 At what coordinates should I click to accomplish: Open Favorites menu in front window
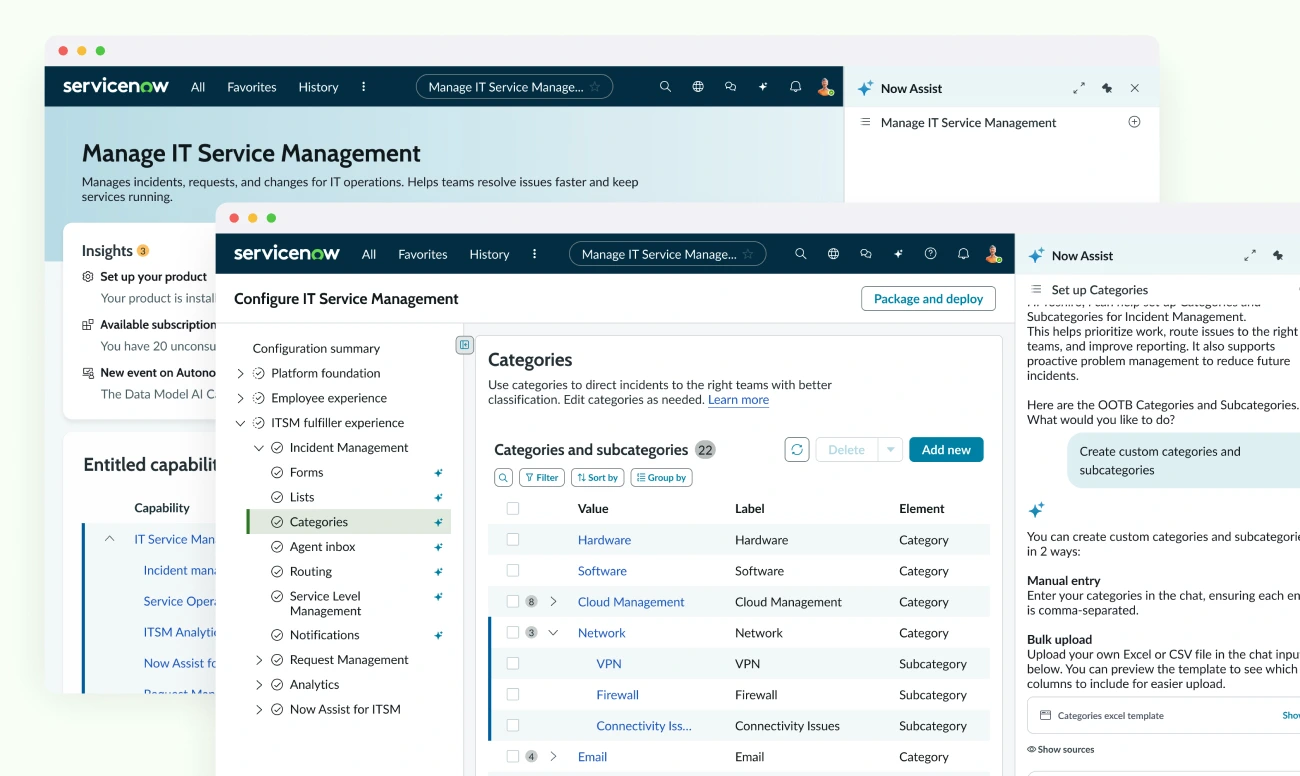tap(423, 254)
